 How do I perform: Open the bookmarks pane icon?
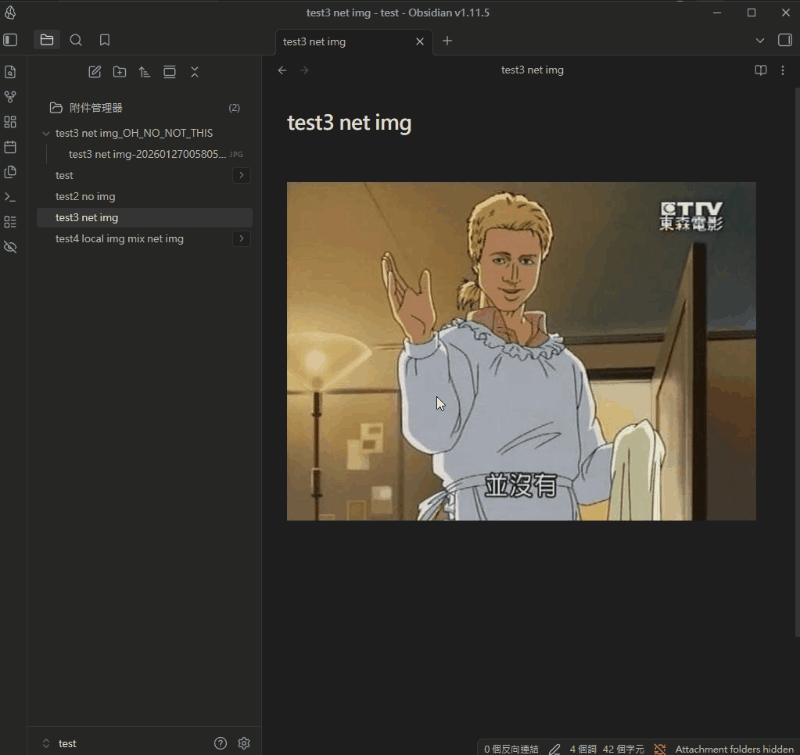[x=105, y=40]
